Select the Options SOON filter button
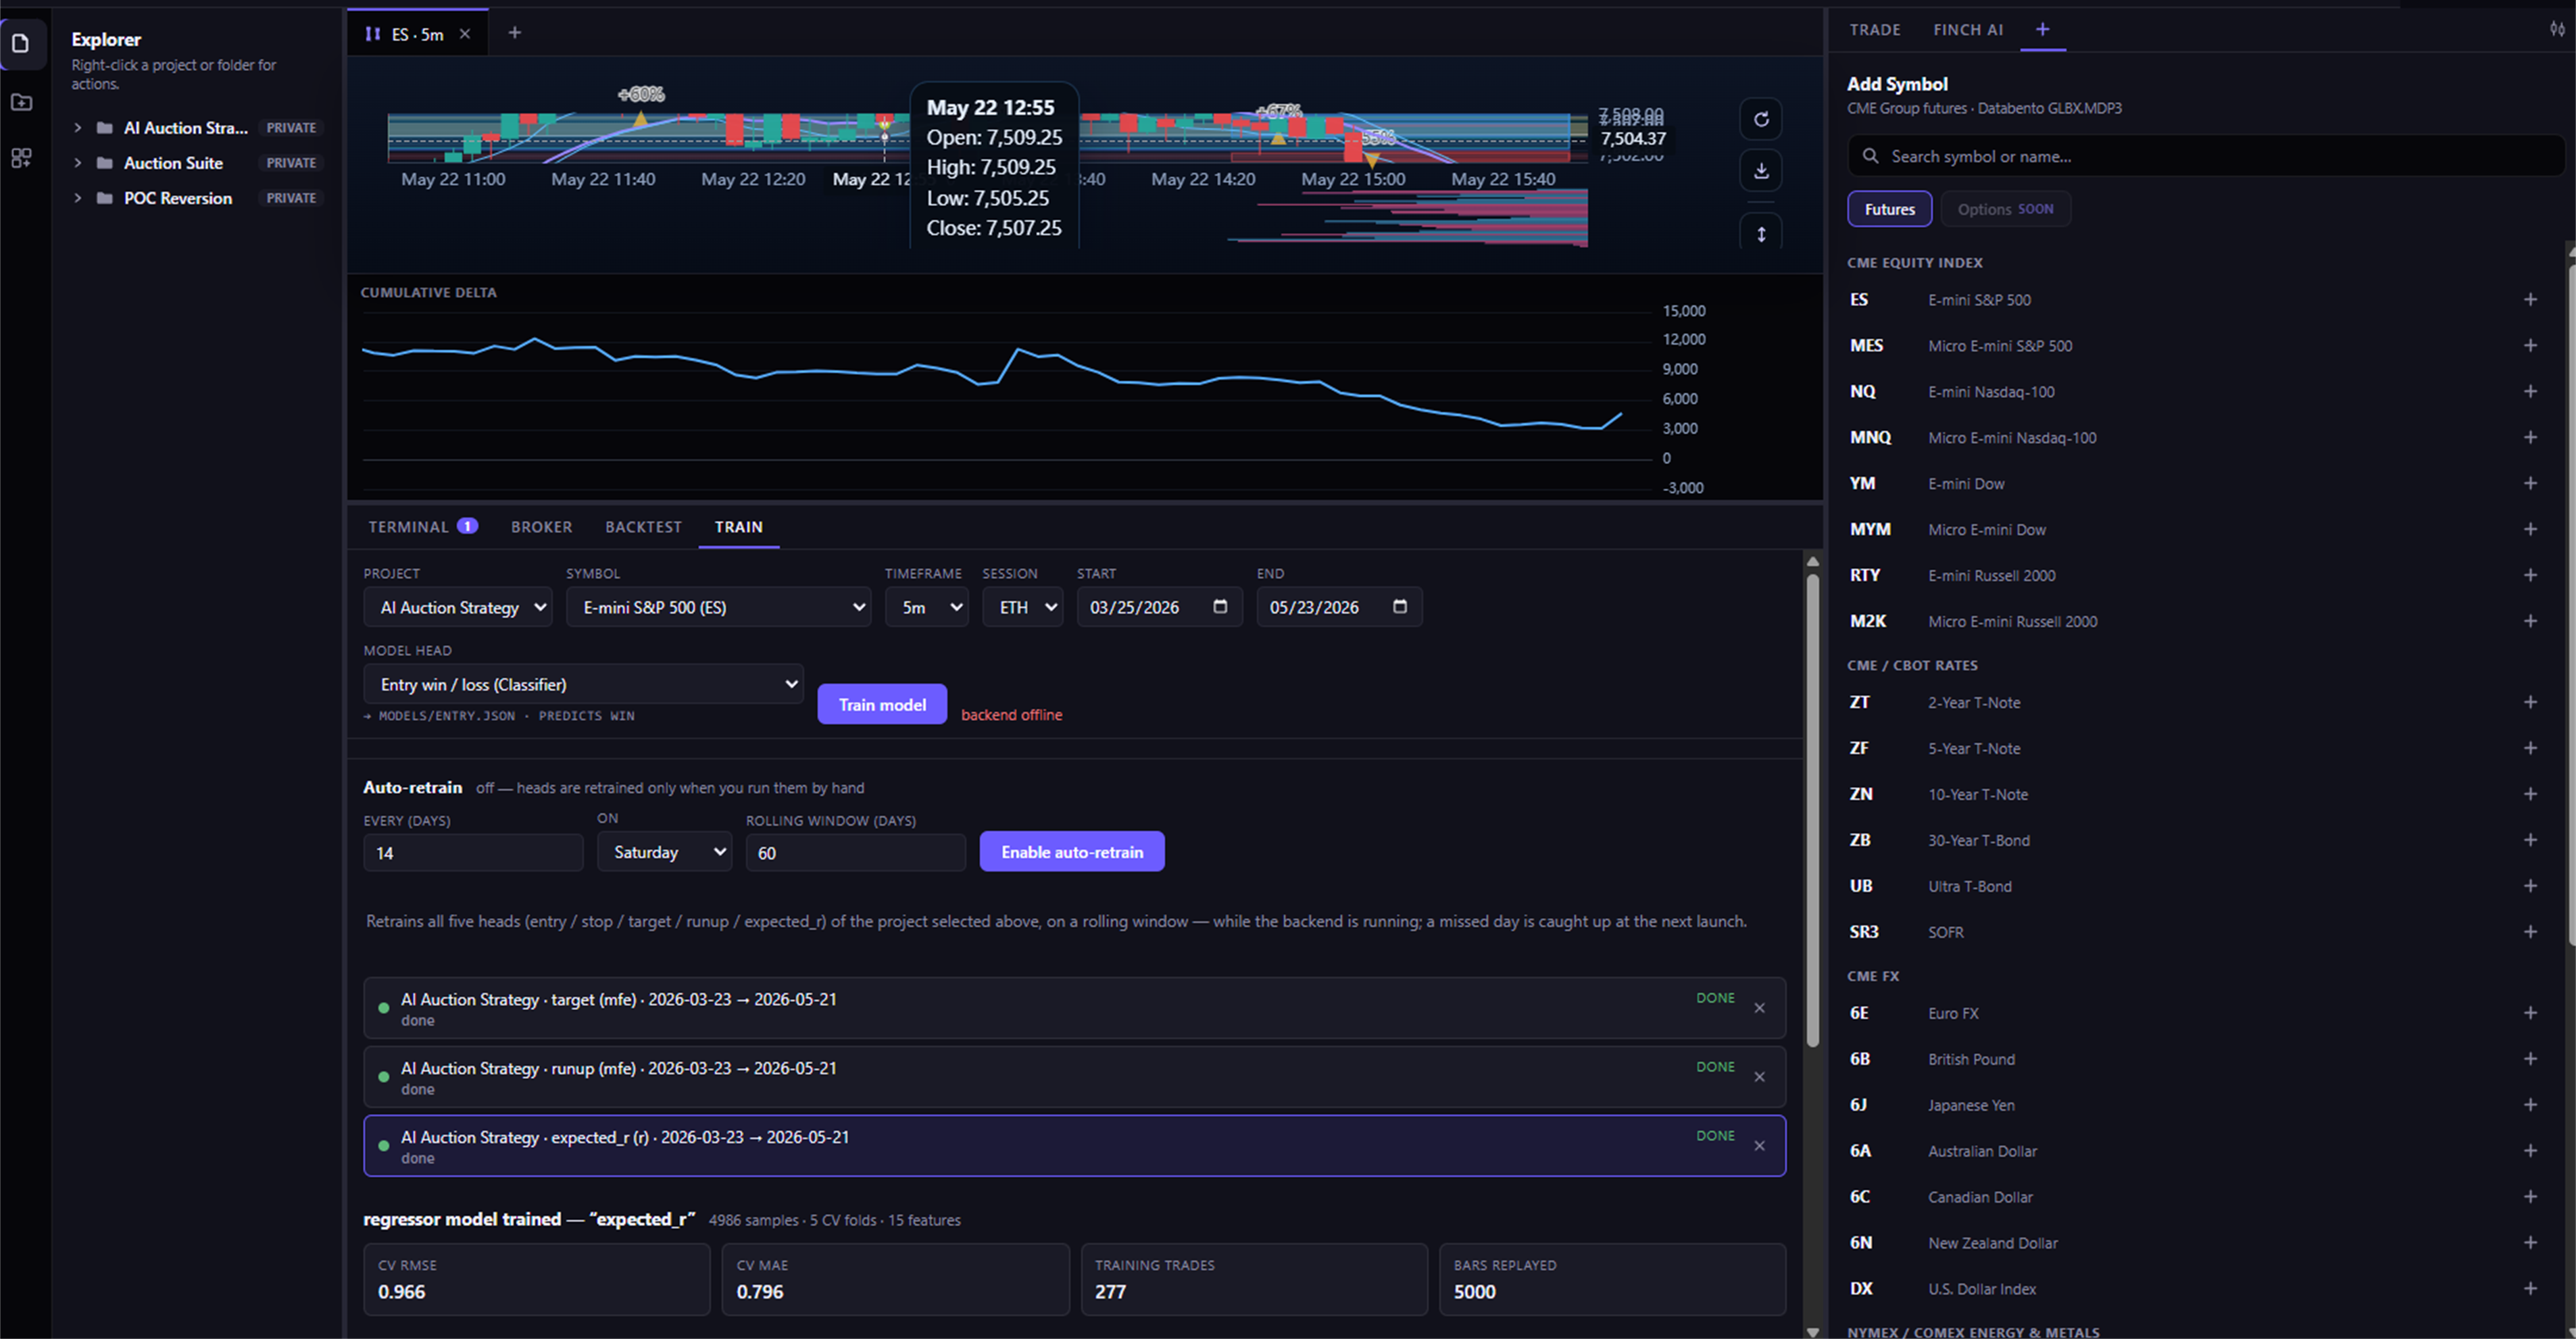Image resolution: width=2576 pixels, height=1339 pixels. tap(2005, 210)
